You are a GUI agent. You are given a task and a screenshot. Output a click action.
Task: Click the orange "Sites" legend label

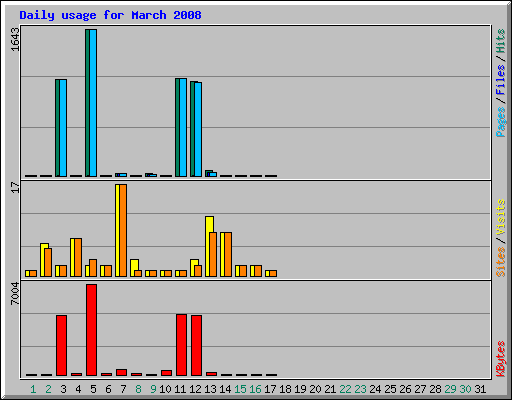click(500, 262)
